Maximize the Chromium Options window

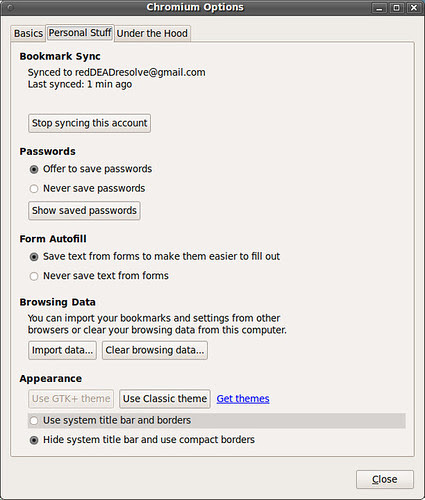[396, 8]
